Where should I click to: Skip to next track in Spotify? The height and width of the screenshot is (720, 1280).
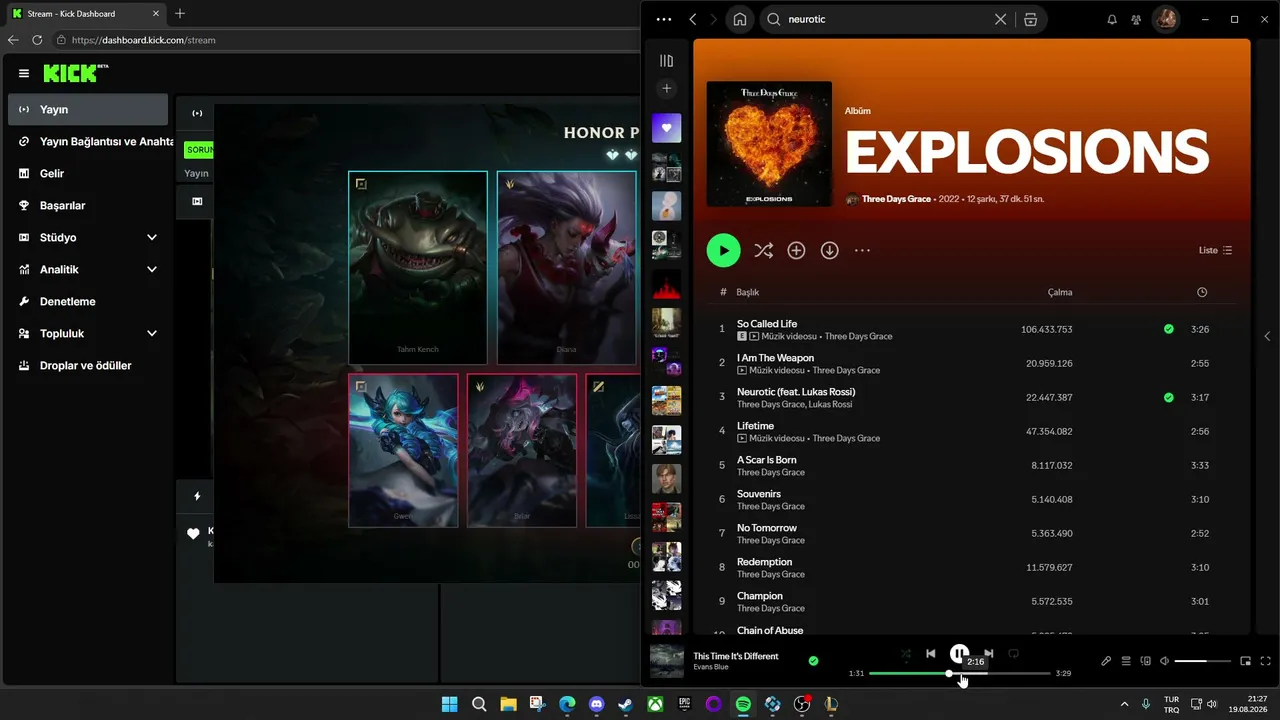(988, 654)
